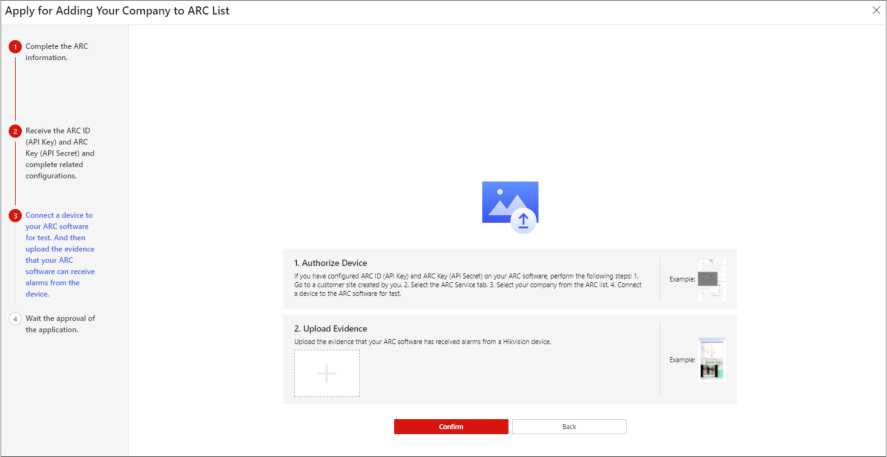Click the step 2 red circle indicator

coord(15,131)
